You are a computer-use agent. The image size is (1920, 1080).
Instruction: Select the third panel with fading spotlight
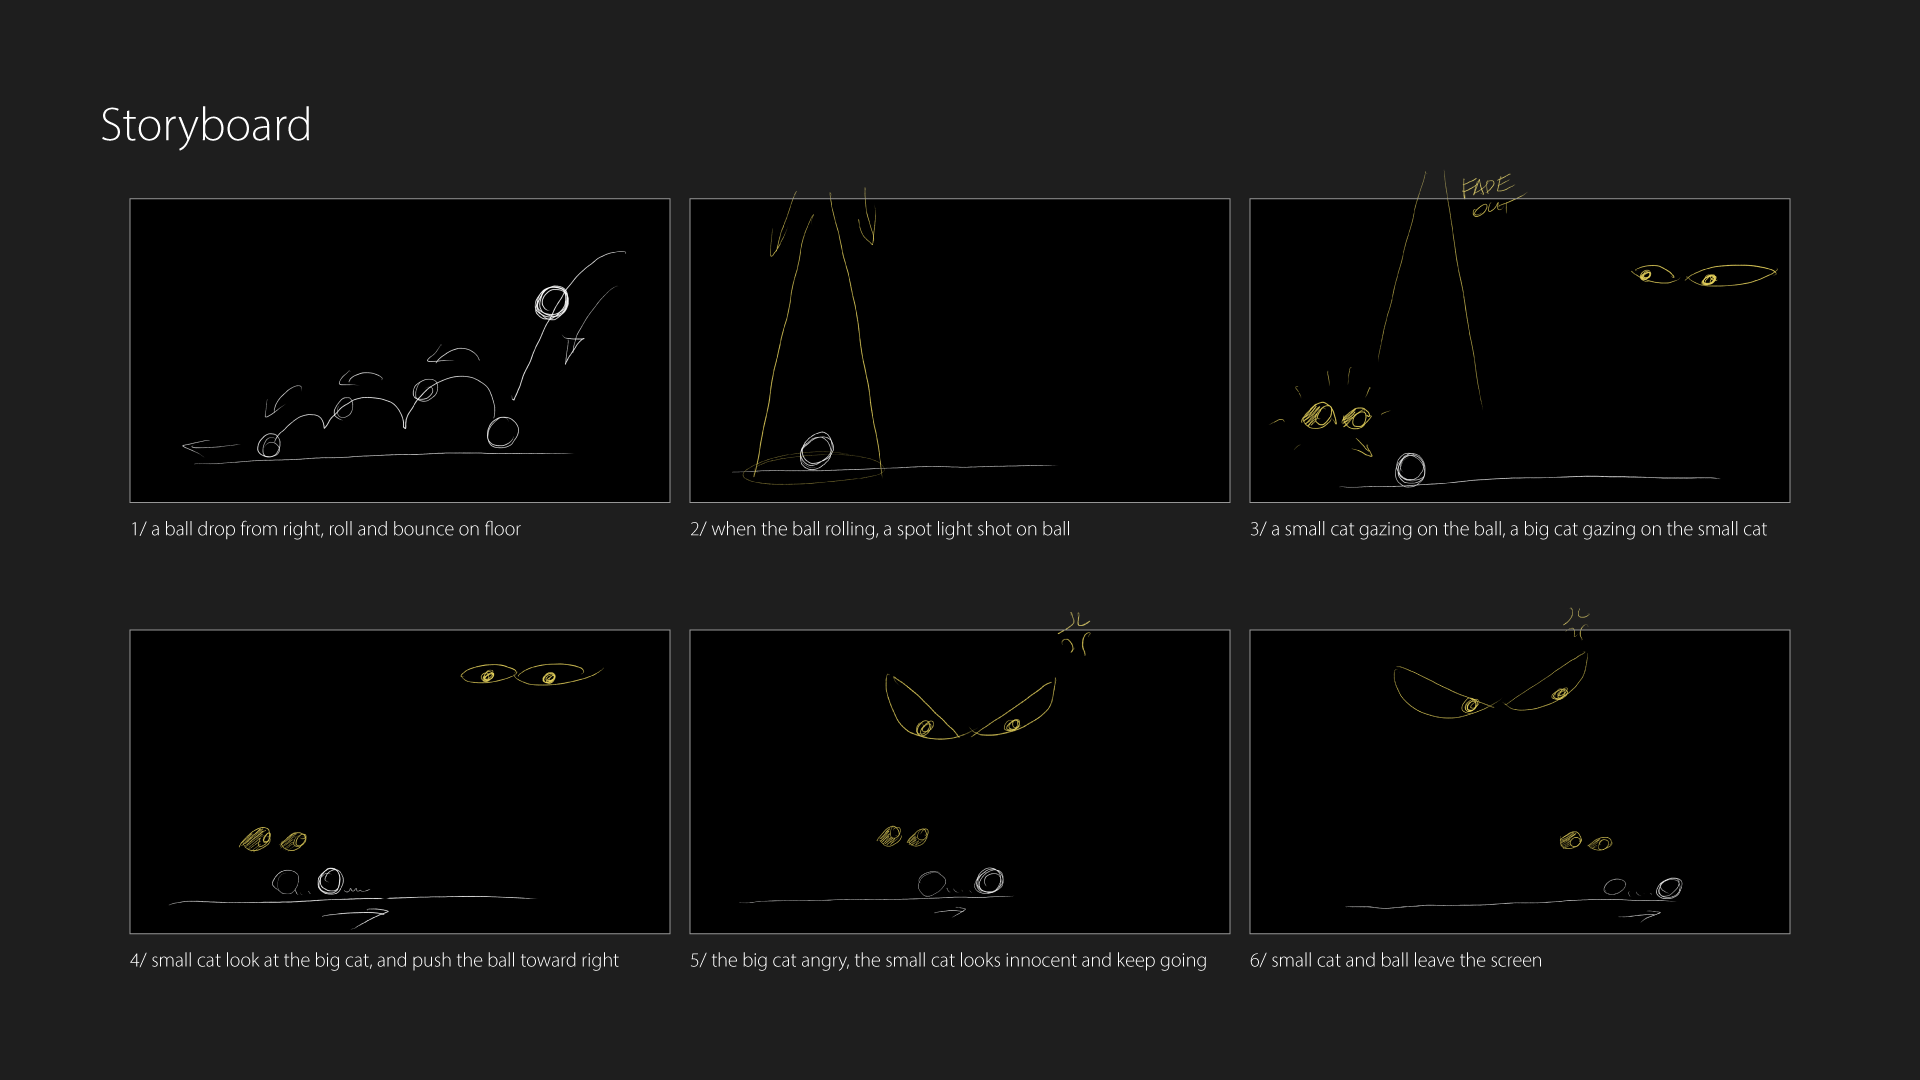click(x=1520, y=350)
